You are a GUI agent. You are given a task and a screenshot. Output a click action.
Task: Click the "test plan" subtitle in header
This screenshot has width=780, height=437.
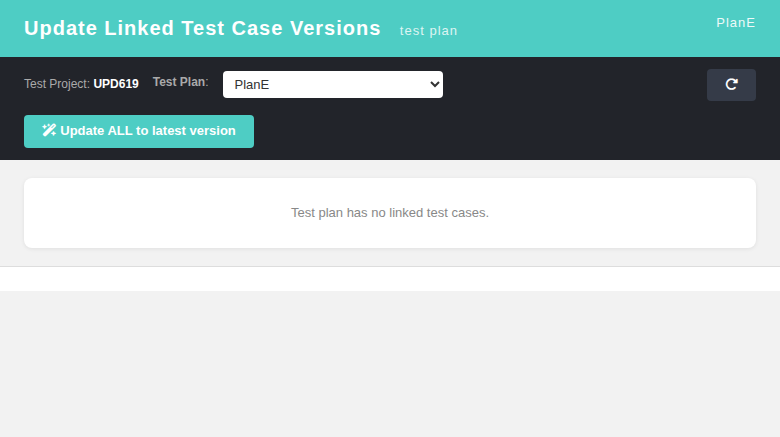click(428, 31)
